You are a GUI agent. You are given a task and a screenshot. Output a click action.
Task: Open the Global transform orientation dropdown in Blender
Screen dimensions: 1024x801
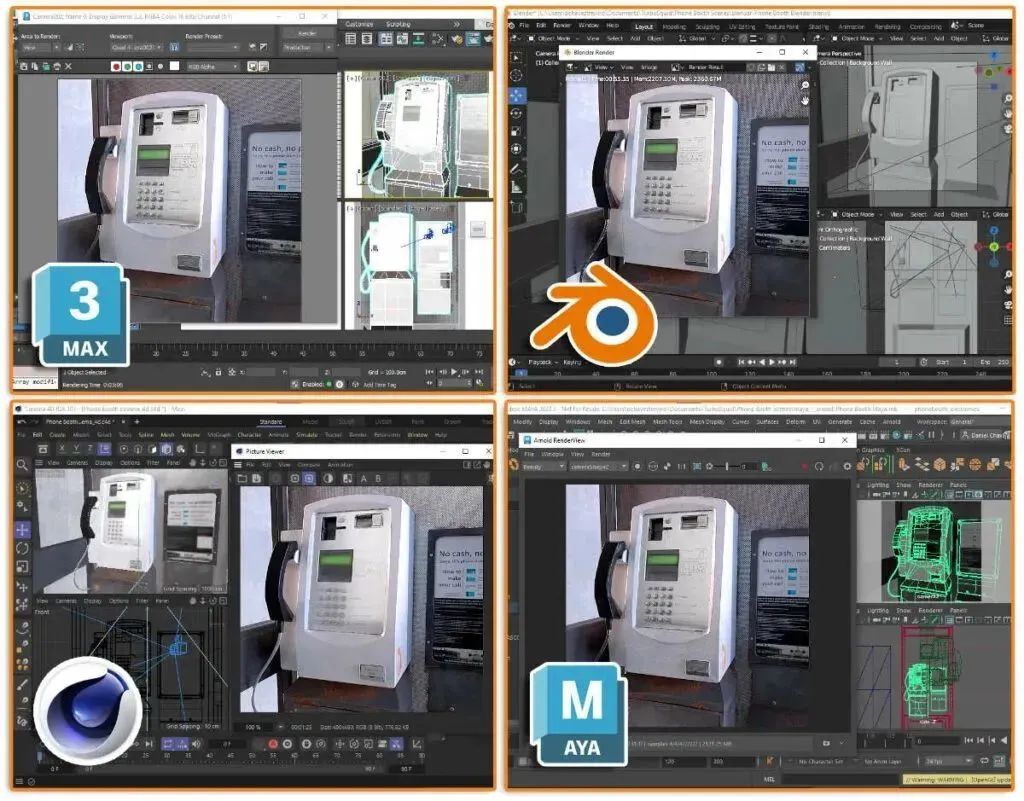pos(698,39)
